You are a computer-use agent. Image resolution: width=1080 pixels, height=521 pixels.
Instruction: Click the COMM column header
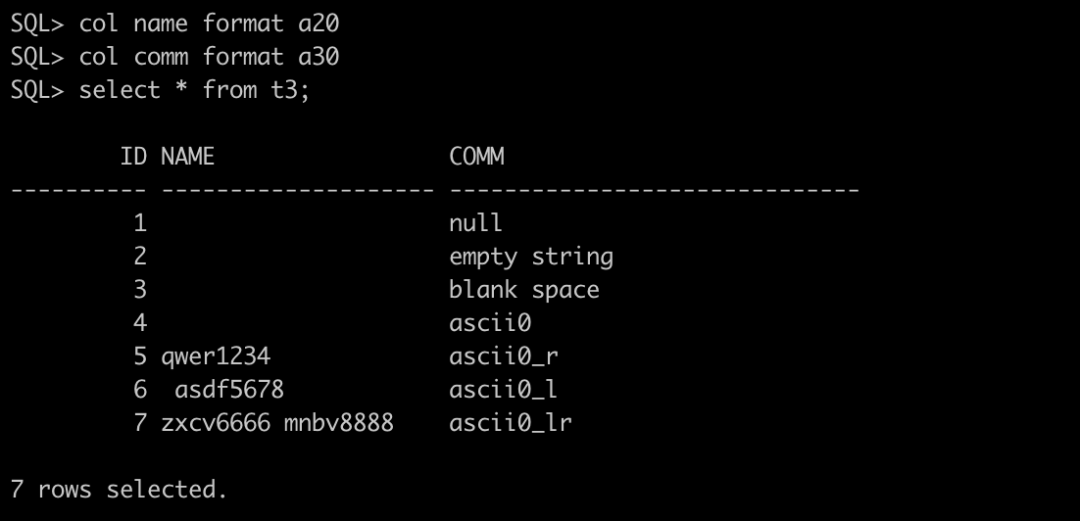point(477,156)
